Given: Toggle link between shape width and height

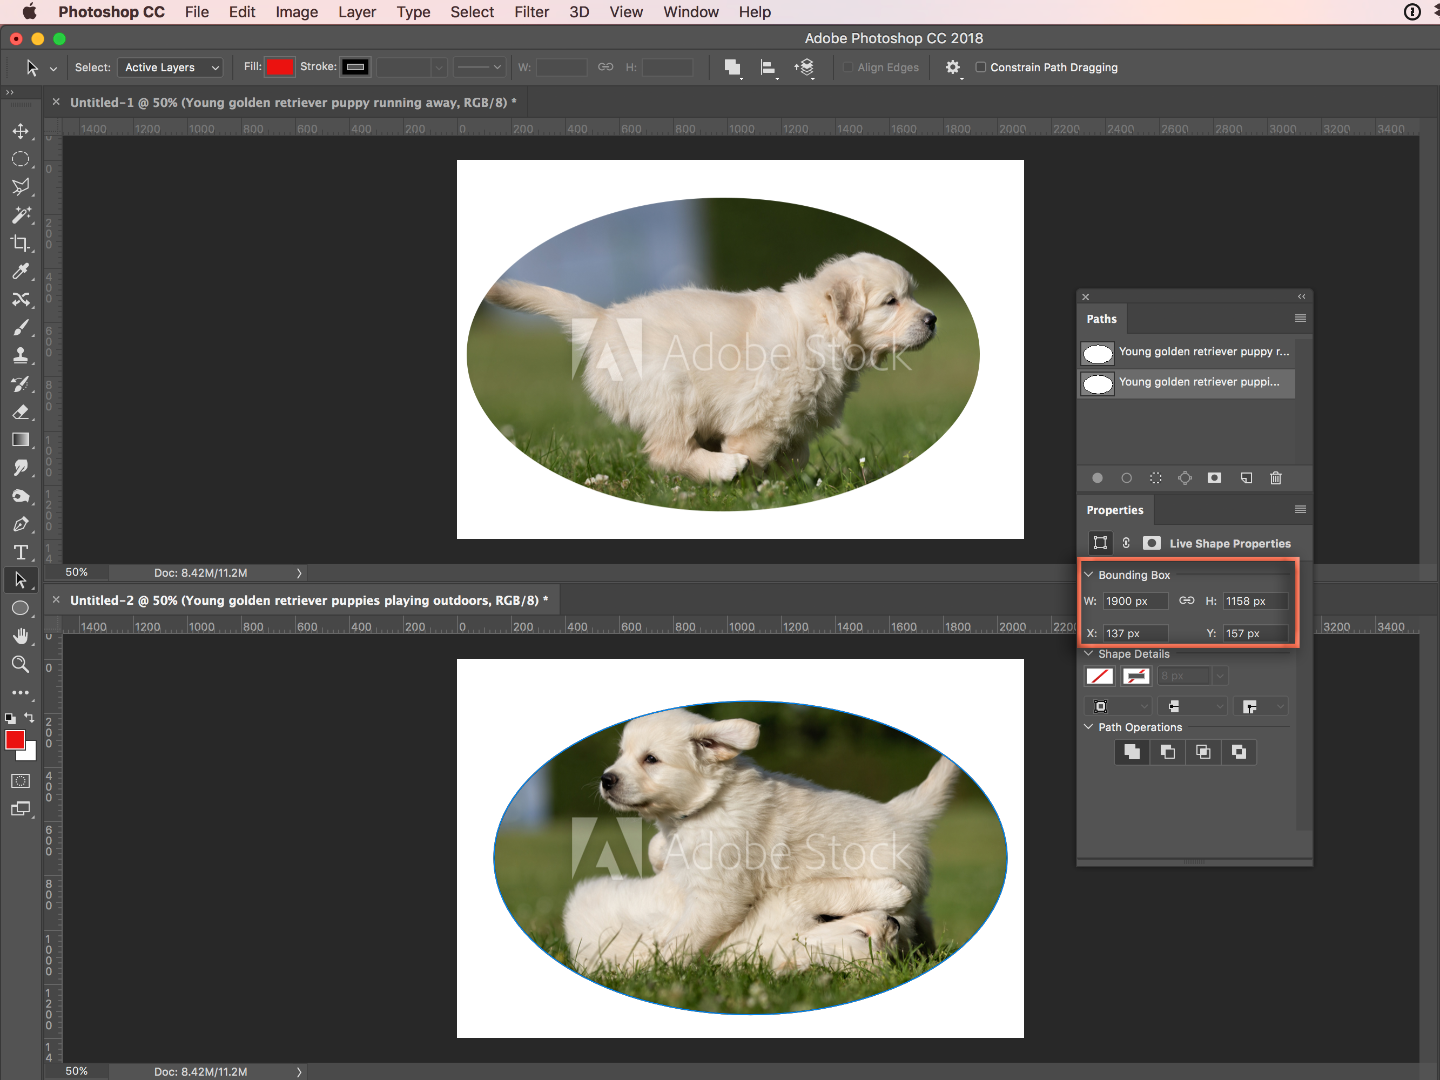Looking at the screenshot, I should (x=1186, y=601).
